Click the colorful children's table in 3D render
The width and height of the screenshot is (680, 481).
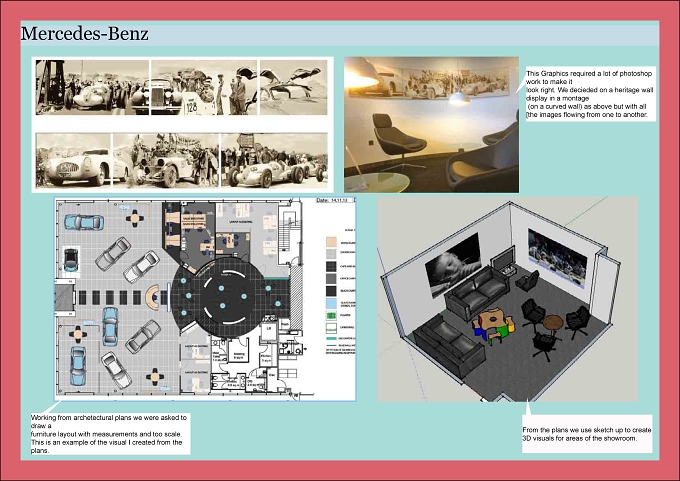pyautogui.click(x=493, y=326)
